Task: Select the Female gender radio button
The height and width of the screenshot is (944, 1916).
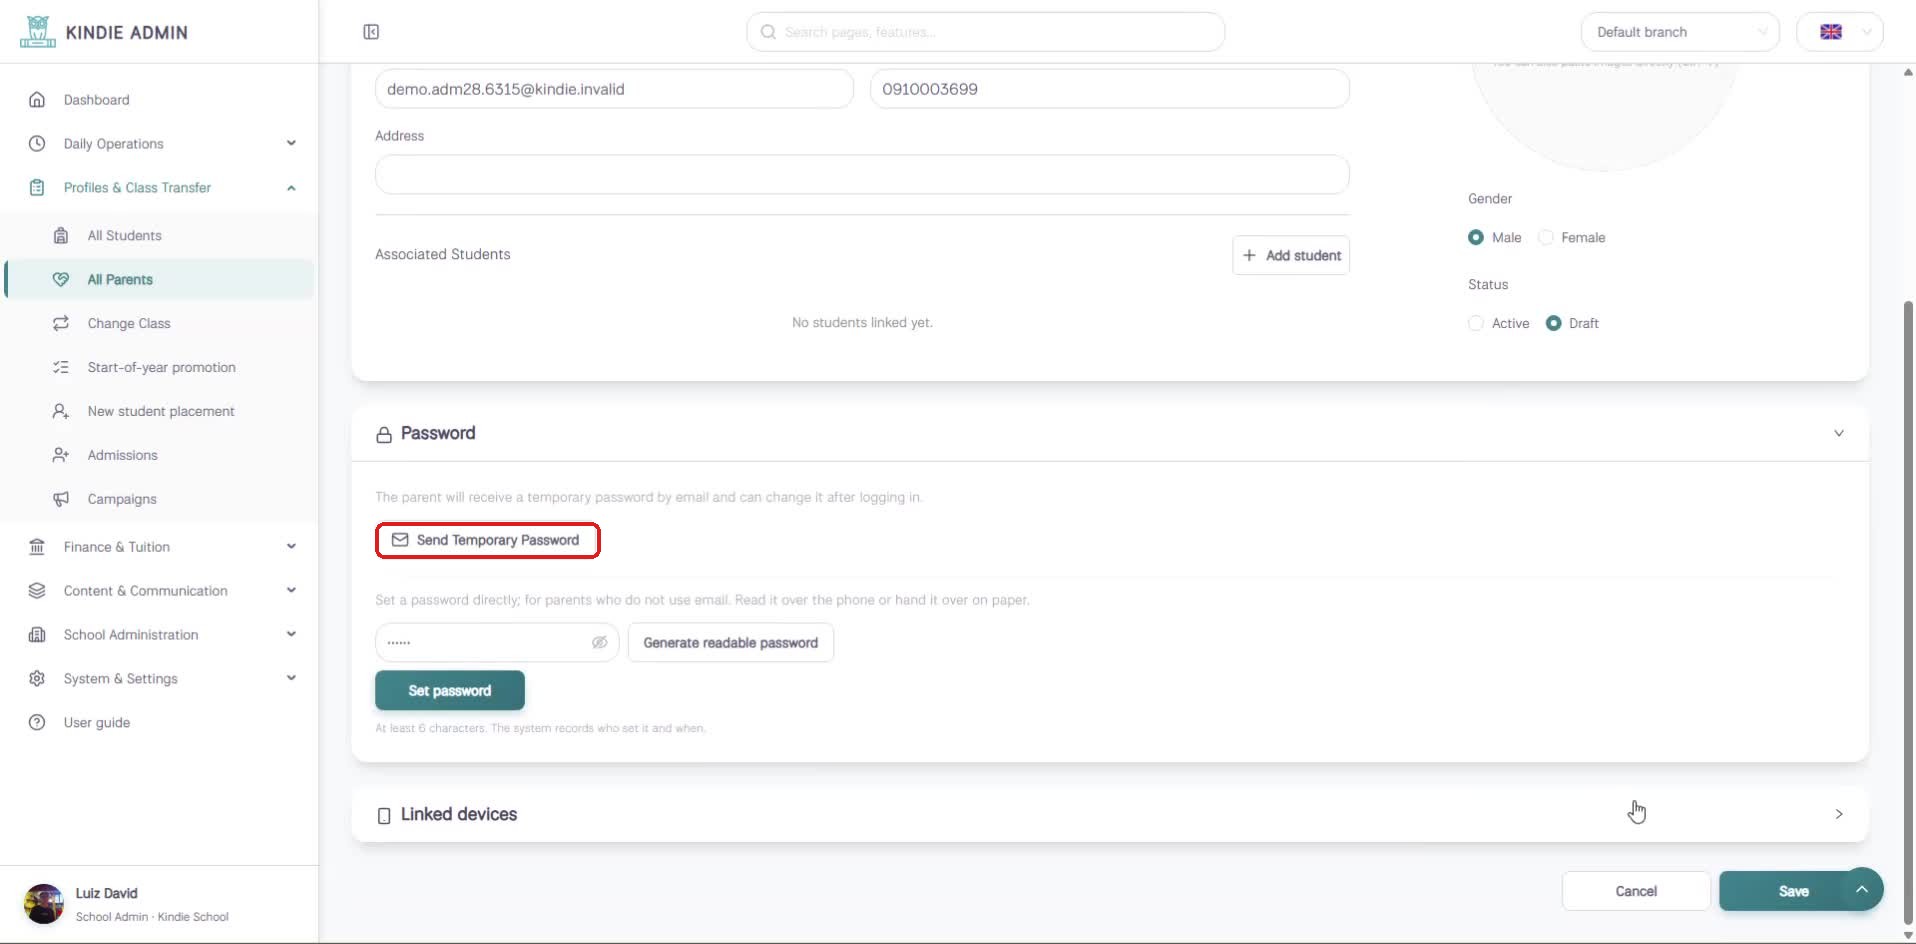Action: pos(1546,237)
